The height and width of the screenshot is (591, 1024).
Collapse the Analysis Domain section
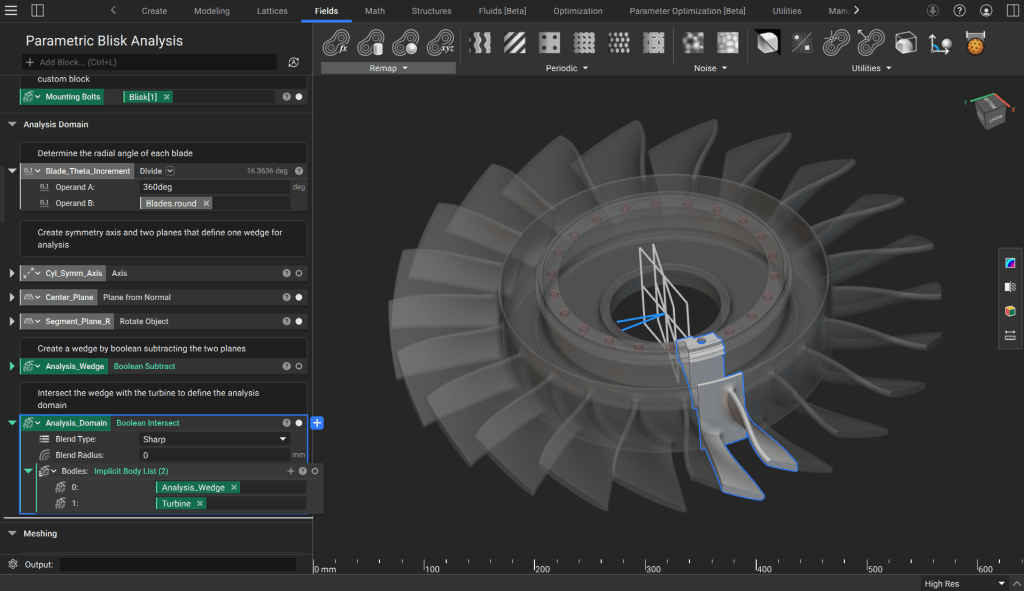(x=12, y=125)
